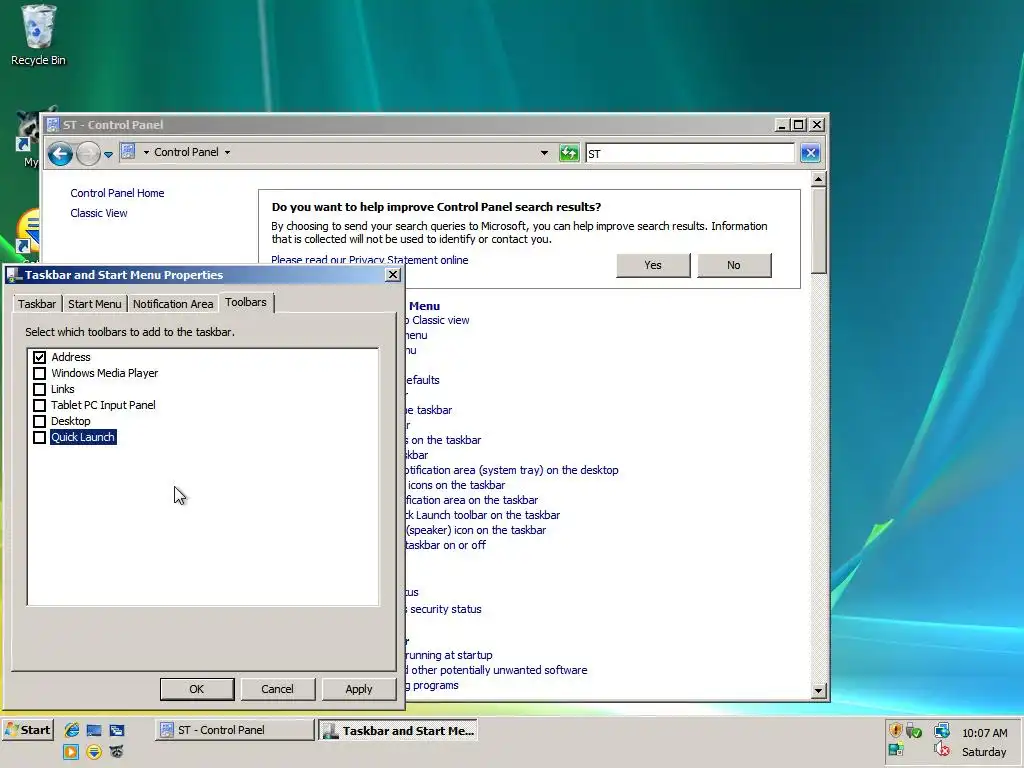
Task: Enable the Tablet PC Input Panel checkbox
Action: (39, 405)
